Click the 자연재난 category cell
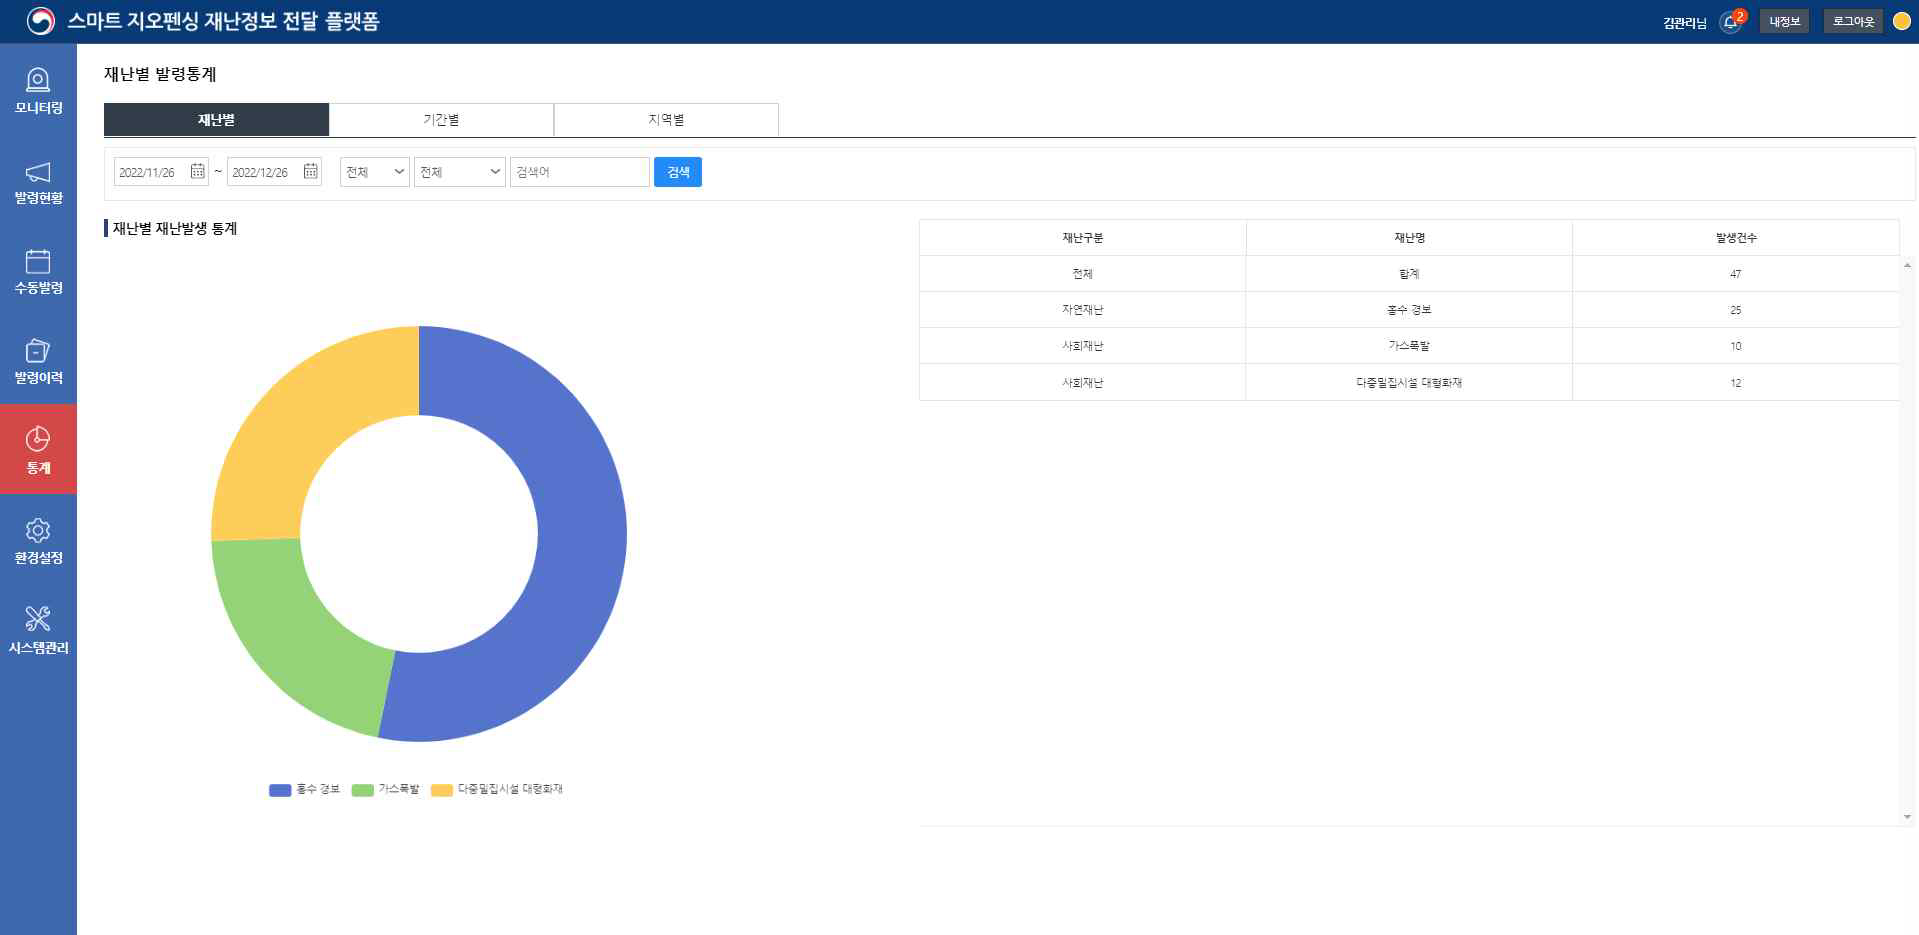Viewport: 1919px width, 935px height. pyautogui.click(x=1082, y=310)
